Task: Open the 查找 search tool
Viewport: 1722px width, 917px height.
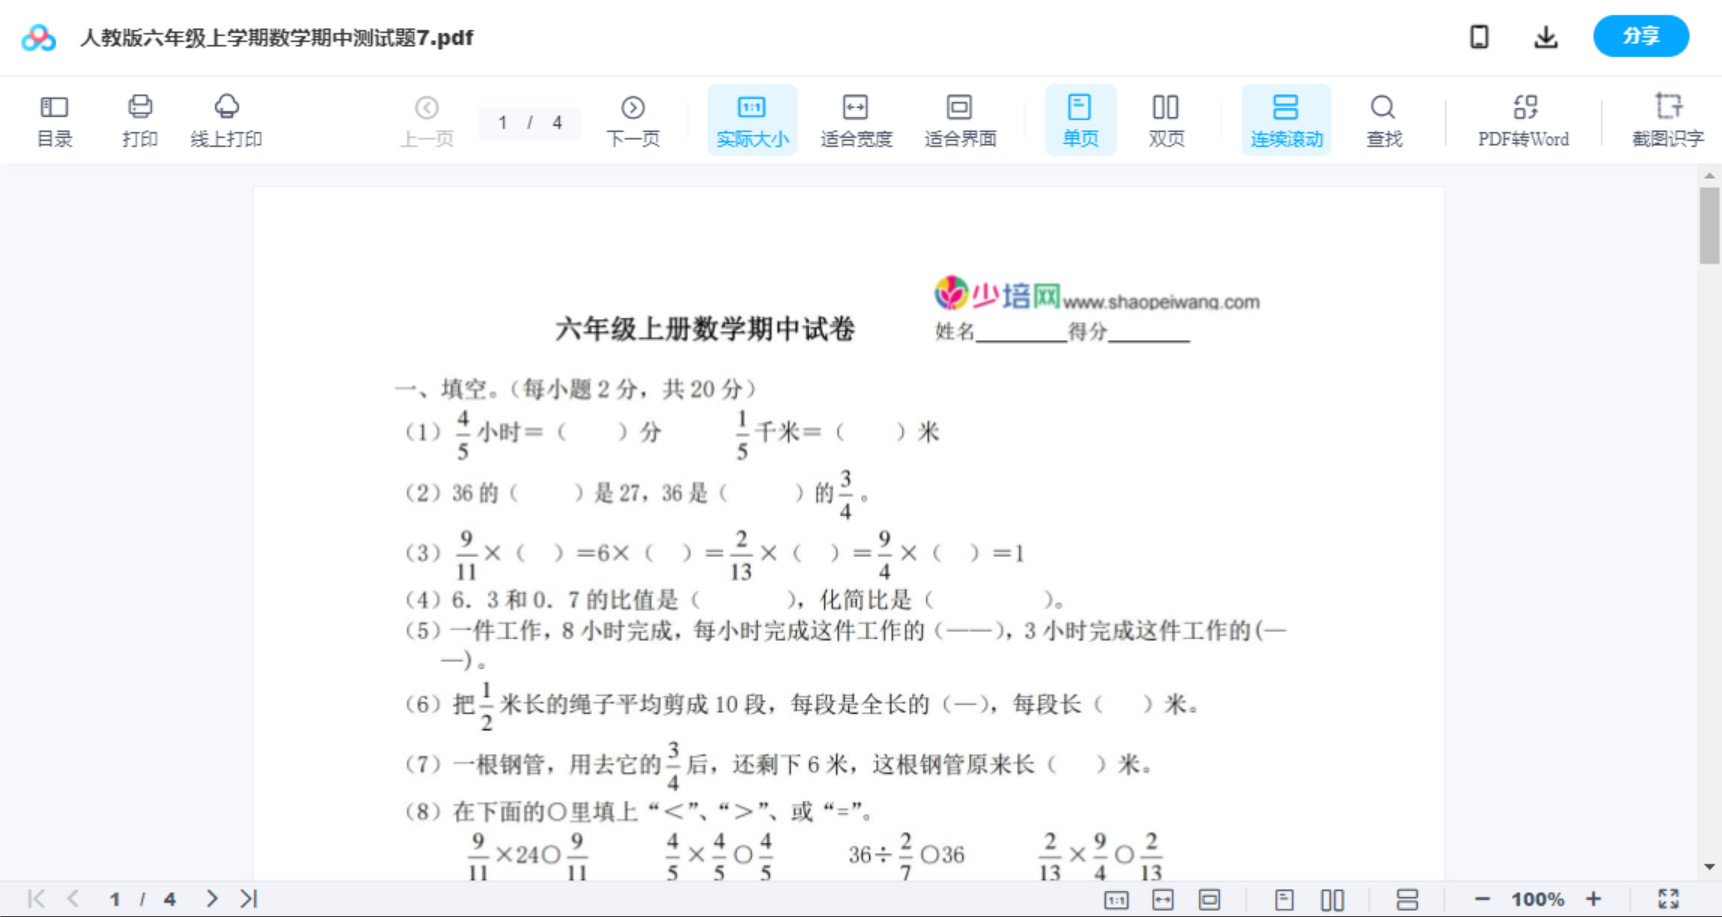Action: 1383,119
